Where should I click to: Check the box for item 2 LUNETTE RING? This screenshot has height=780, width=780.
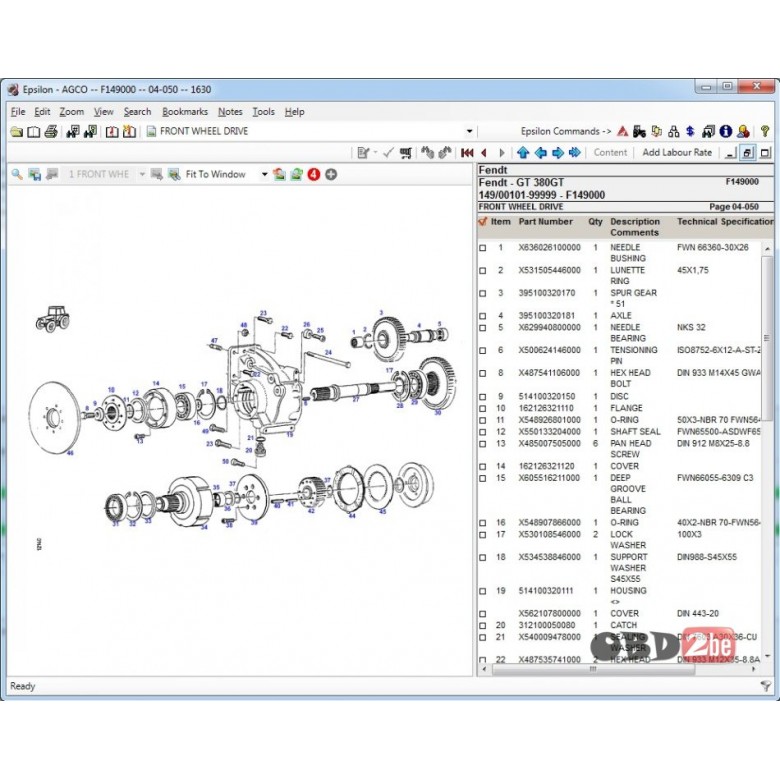(x=482, y=271)
